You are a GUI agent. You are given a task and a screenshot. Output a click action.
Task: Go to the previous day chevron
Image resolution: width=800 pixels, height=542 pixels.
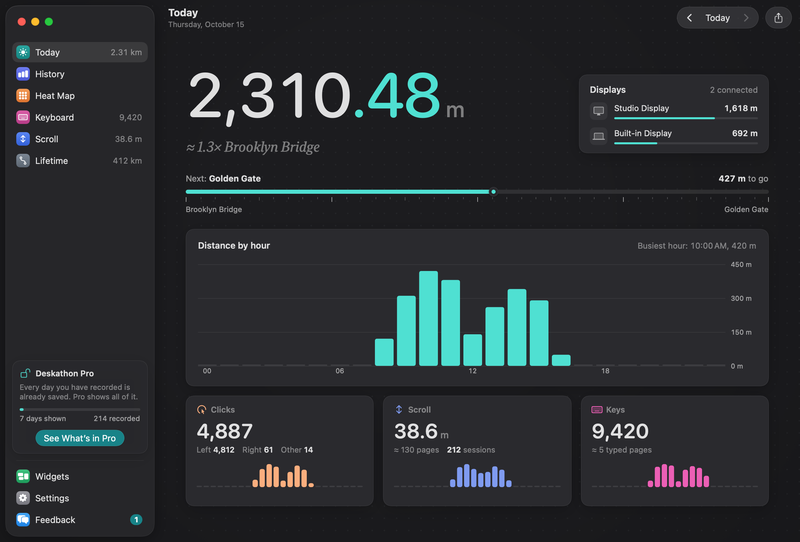point(689,18)
